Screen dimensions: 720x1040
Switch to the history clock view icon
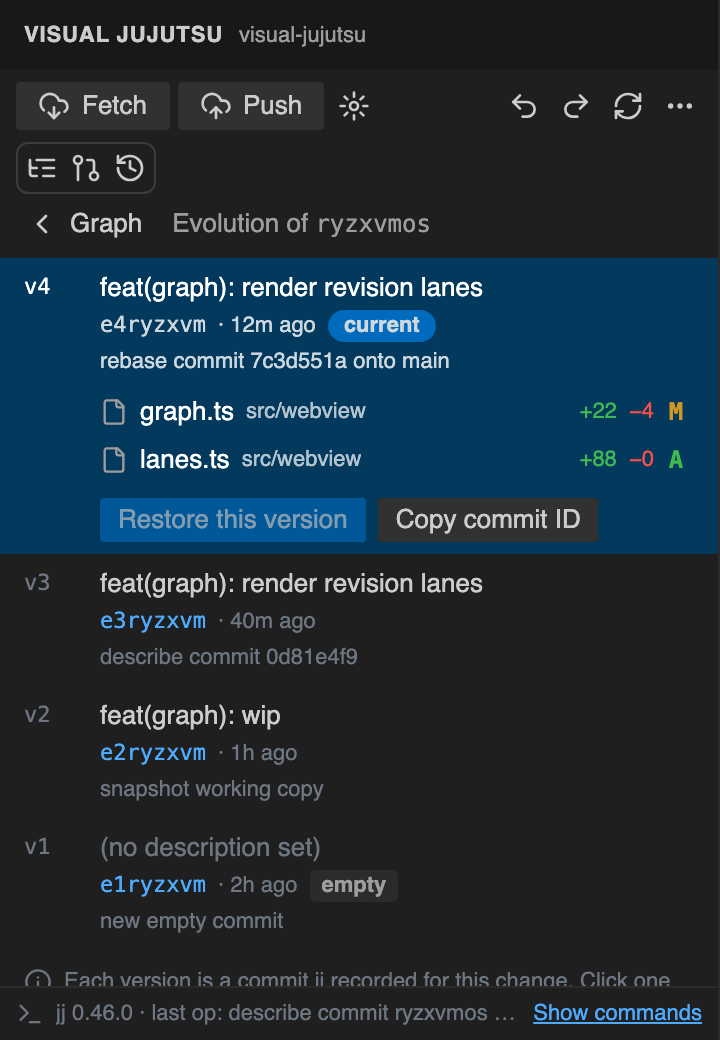(x=130, y=168)
